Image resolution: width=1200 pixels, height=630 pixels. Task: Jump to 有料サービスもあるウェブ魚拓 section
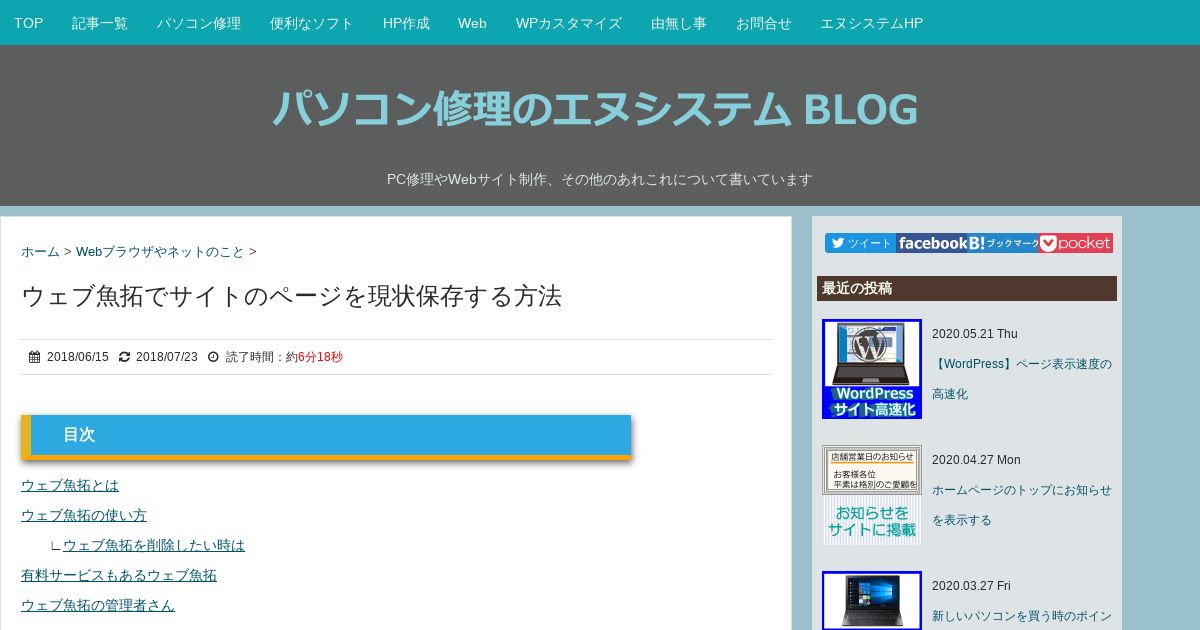pyautogui.click(x=119, y=575)
